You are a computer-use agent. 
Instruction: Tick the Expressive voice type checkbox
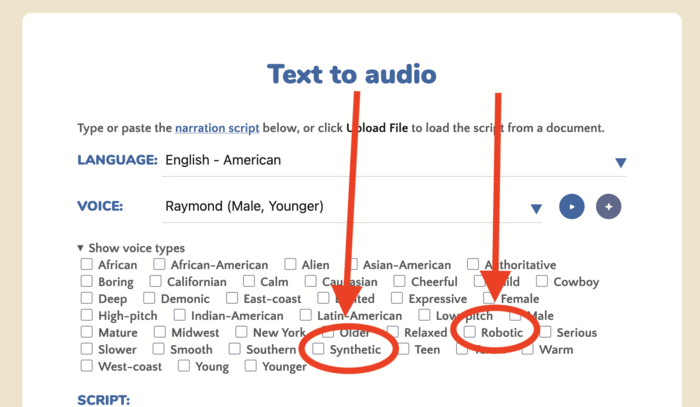pos(398,299)
